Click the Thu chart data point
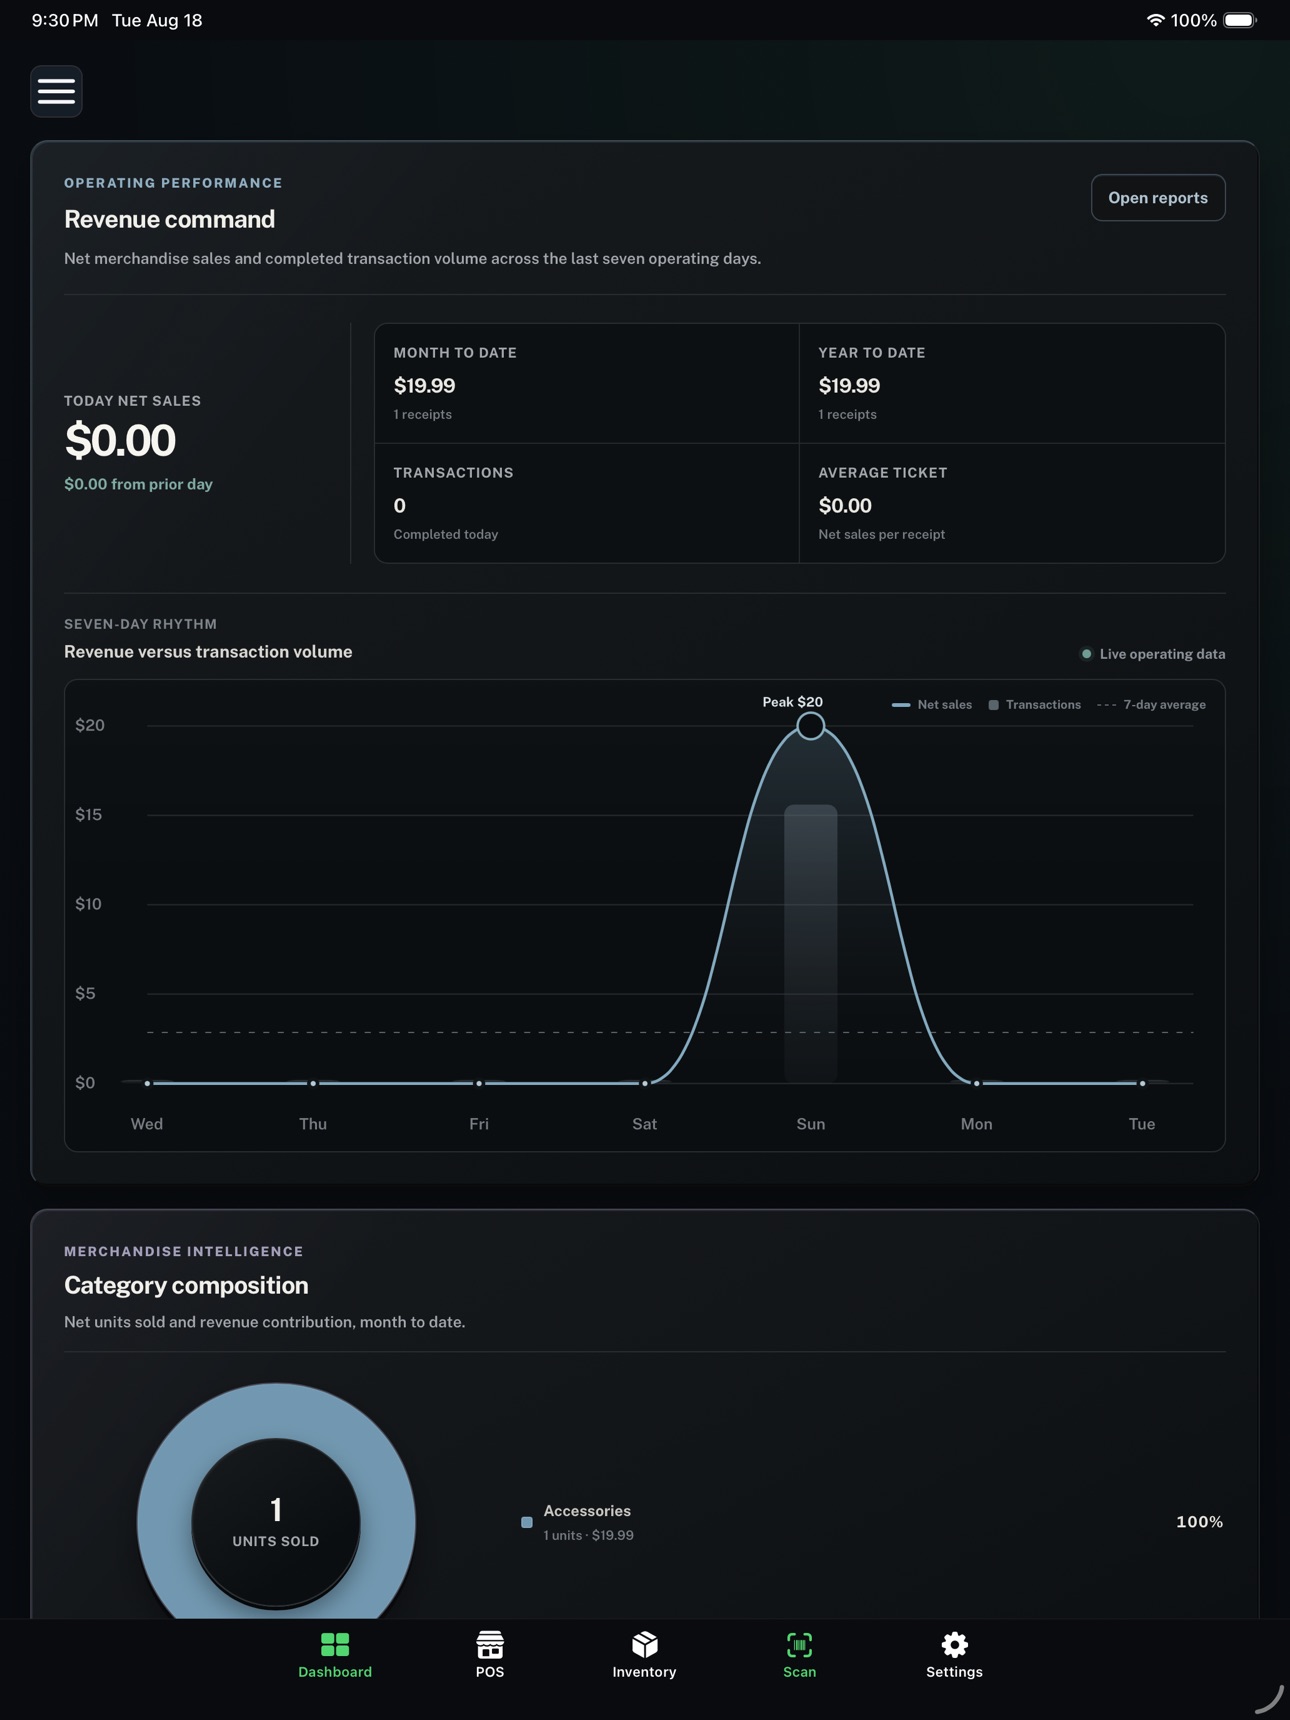This screenshot has width=1290, height=1720. [x=313, y=1083]
